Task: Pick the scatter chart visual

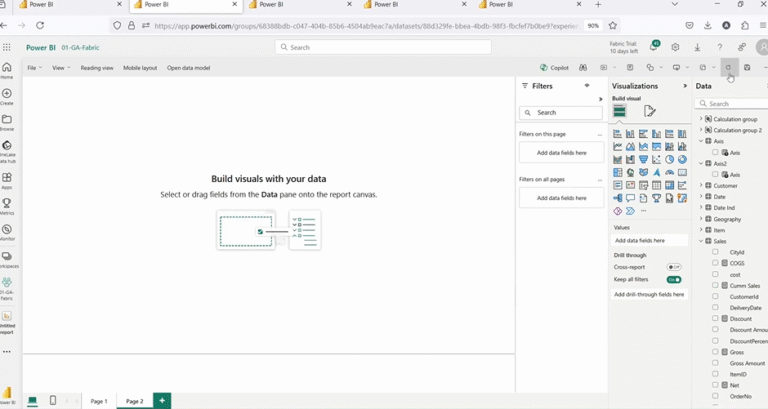Action: 656,159
